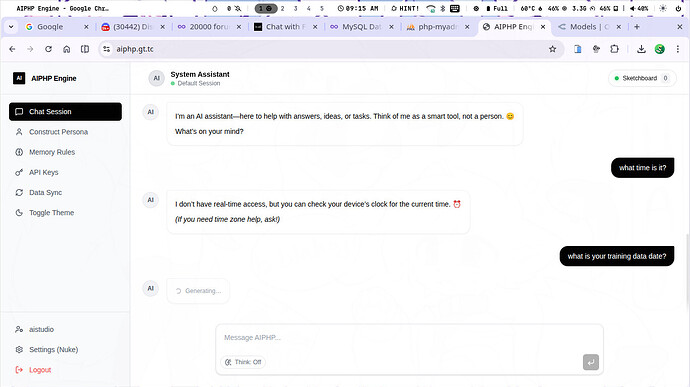690x387 pixels.
Task: Click the clock showing 09:15 AM
Action: click(x=358, y=8)
